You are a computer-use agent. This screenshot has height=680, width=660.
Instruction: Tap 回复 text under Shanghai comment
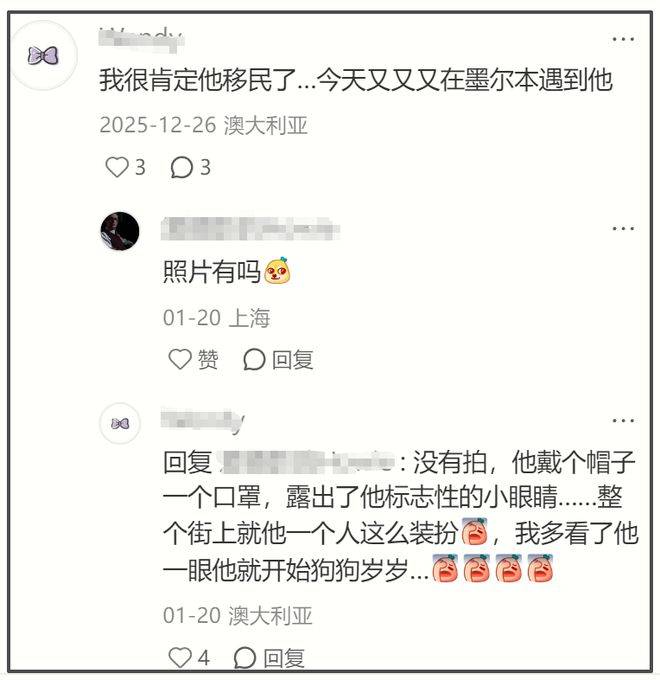(x=293, y=360)
